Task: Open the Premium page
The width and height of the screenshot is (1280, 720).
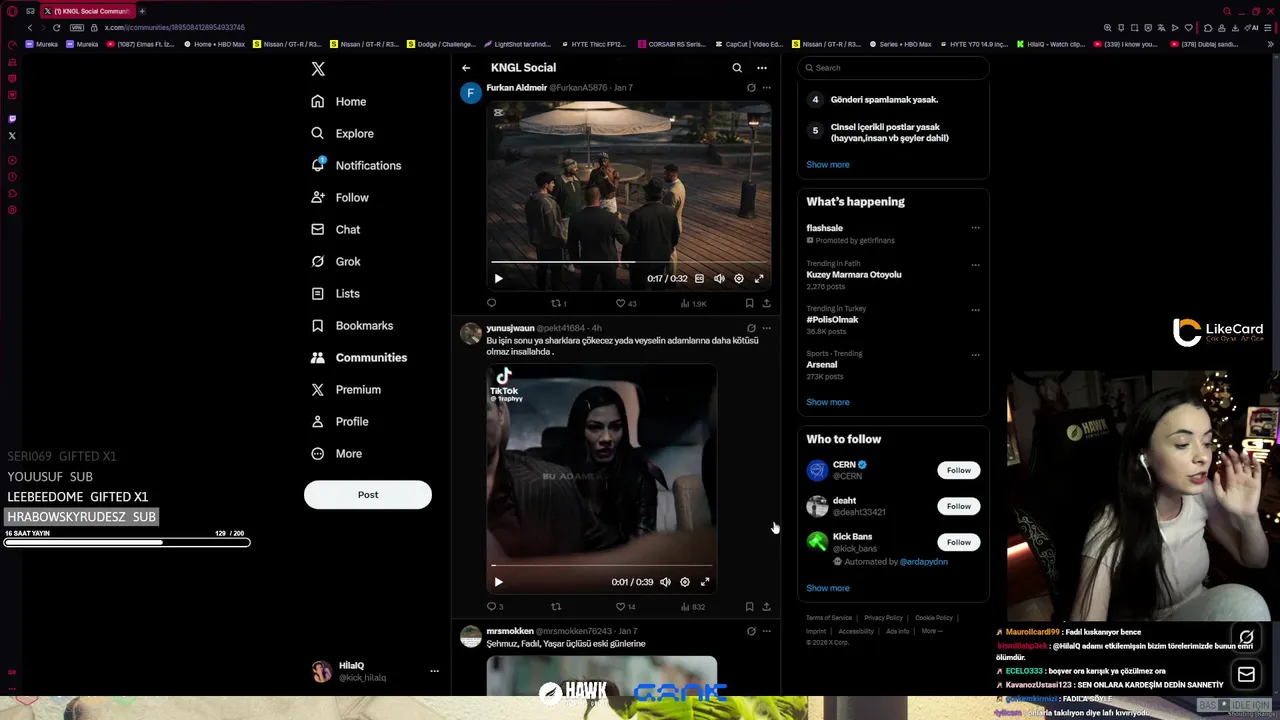Action: pos(345,389)
